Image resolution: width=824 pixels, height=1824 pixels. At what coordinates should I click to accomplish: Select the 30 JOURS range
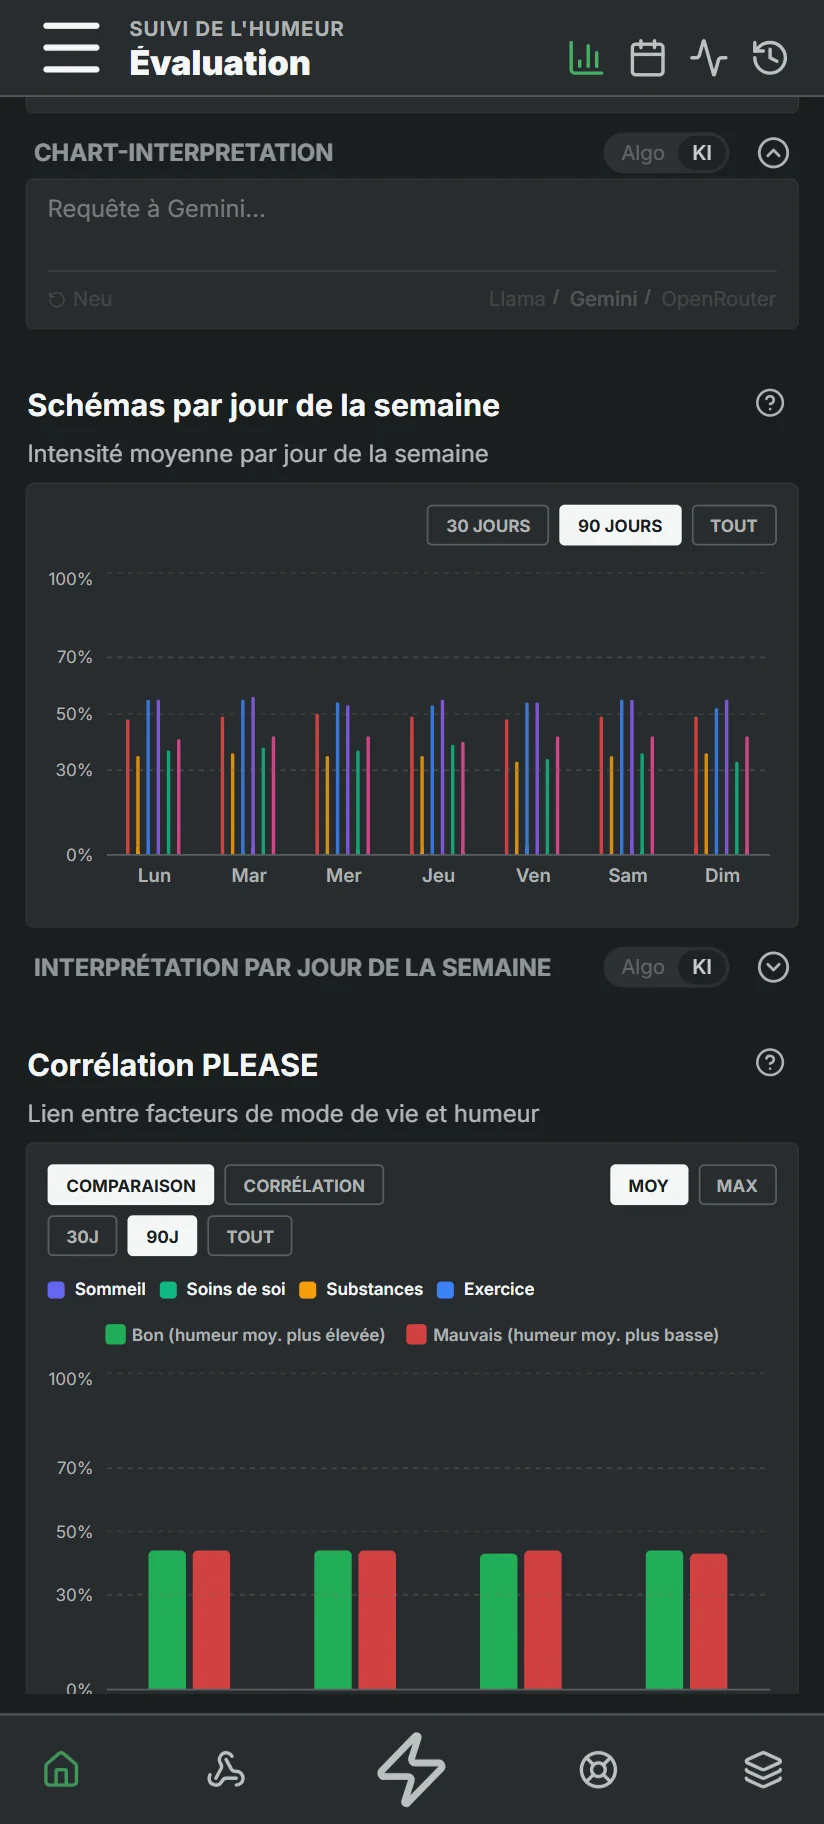[488, 525]
